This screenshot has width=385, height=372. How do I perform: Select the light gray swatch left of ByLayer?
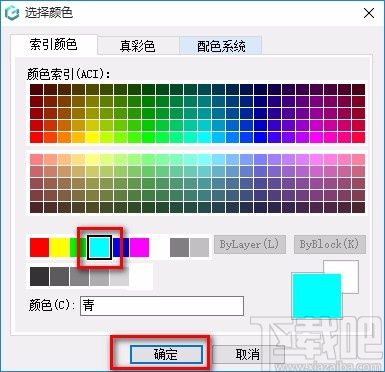(x=199, y=247)
